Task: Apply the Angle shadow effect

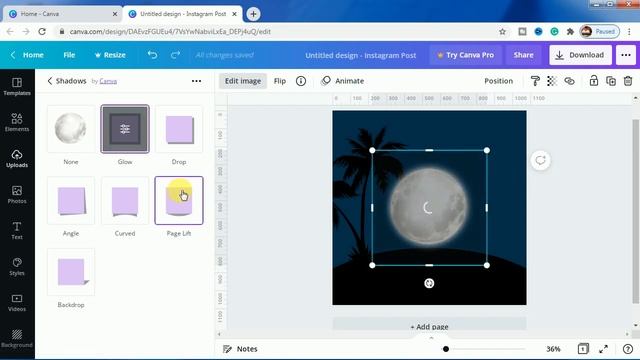Action: click(71, 200)
